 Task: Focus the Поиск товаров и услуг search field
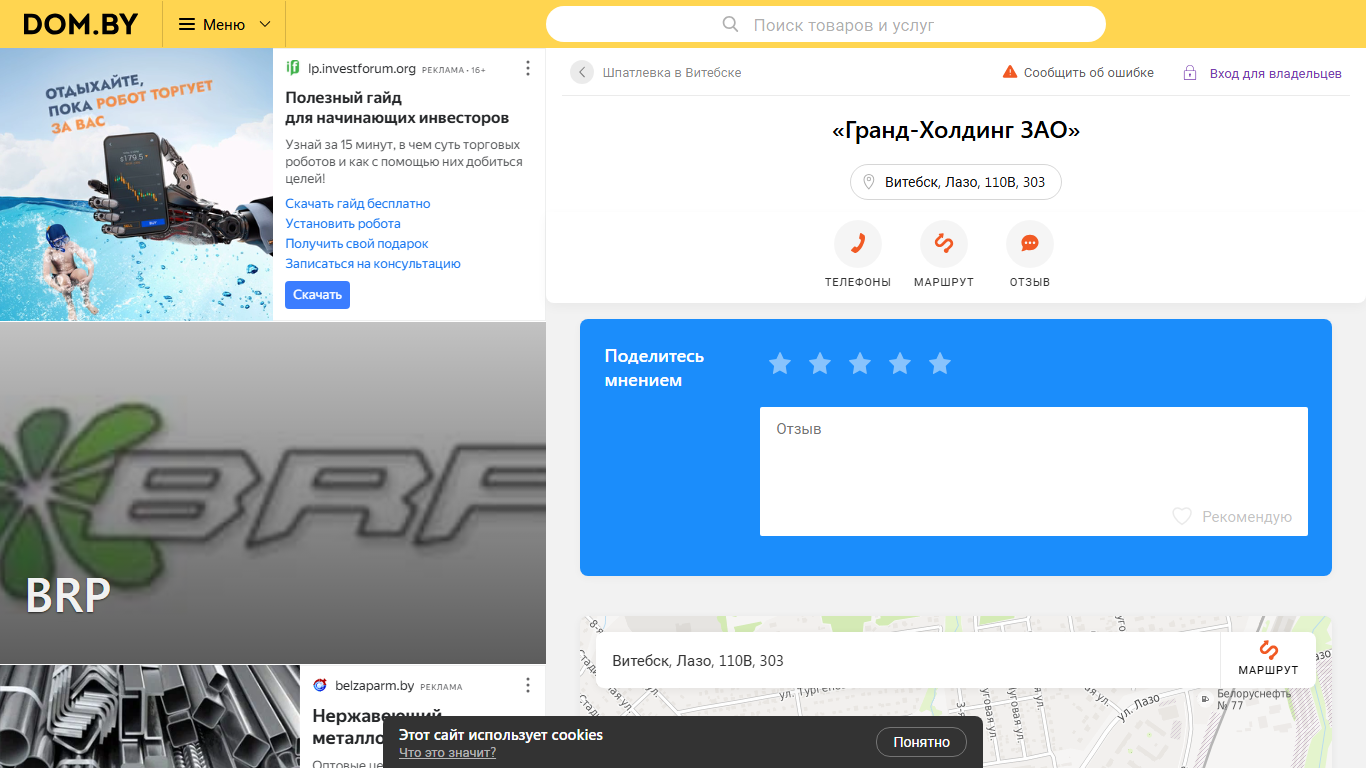826,24
